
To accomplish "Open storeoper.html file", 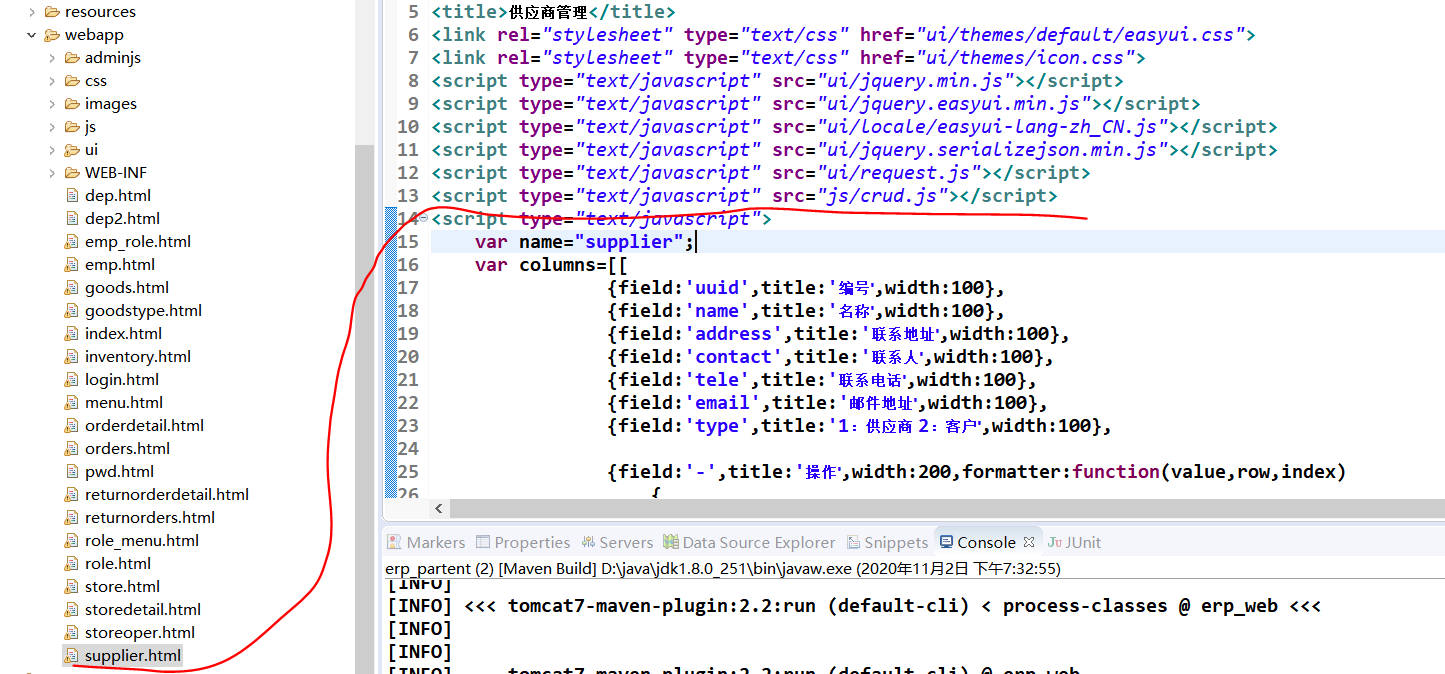I will click(139, 633).
